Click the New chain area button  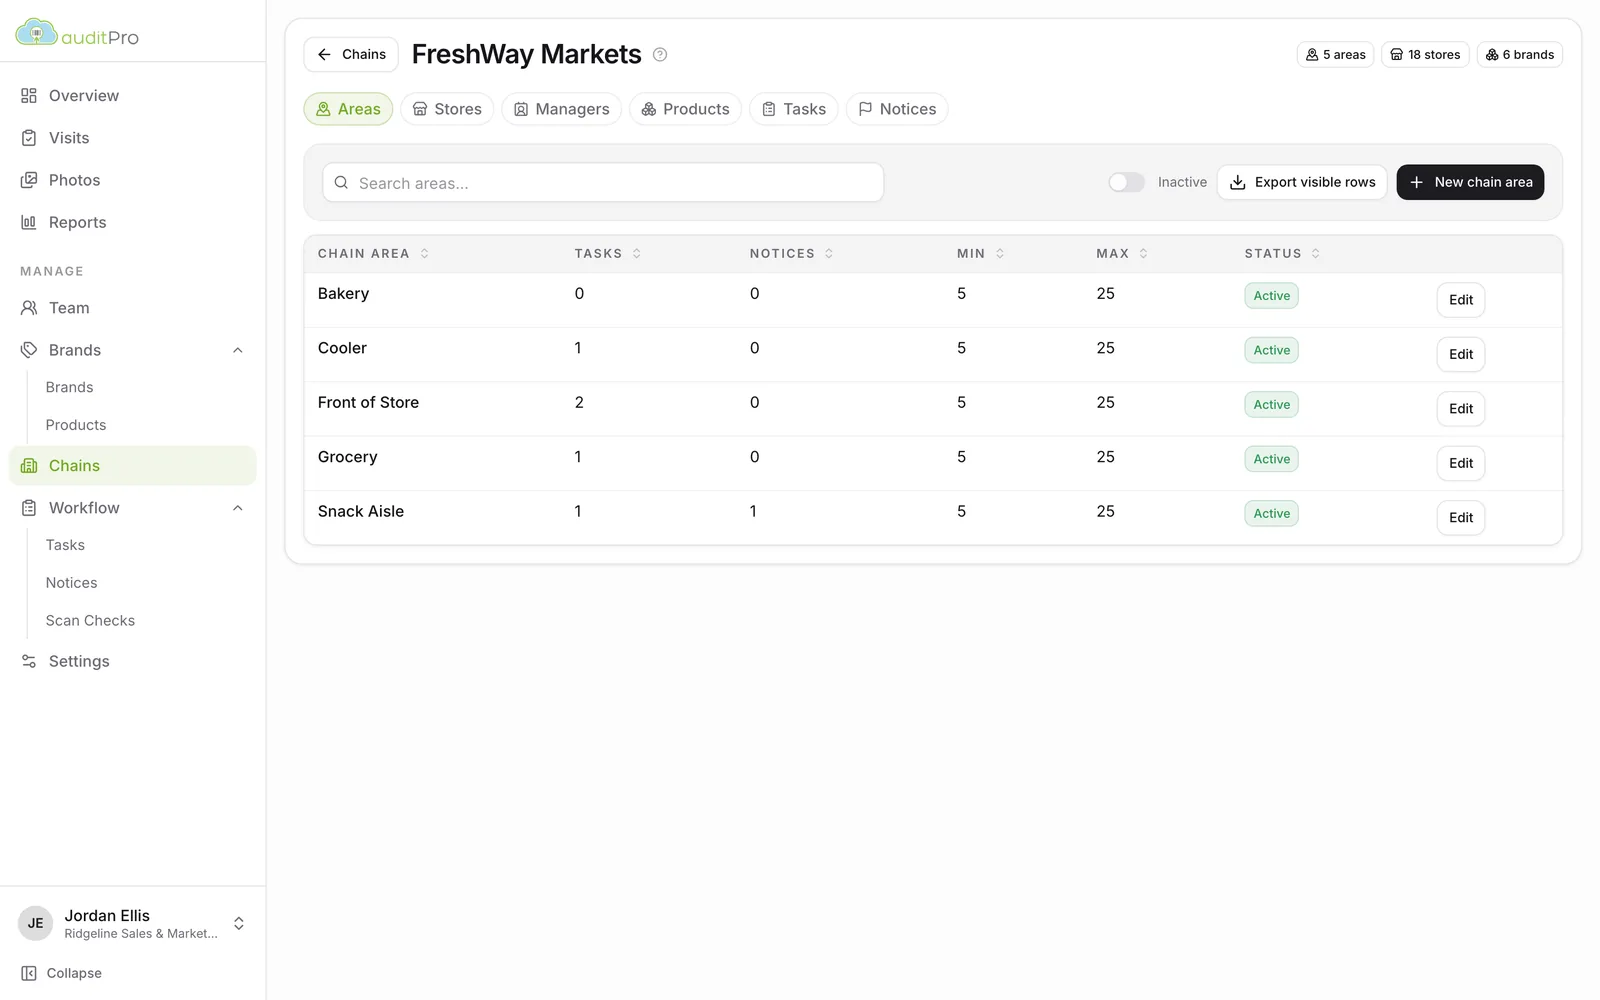[1470, 182]
